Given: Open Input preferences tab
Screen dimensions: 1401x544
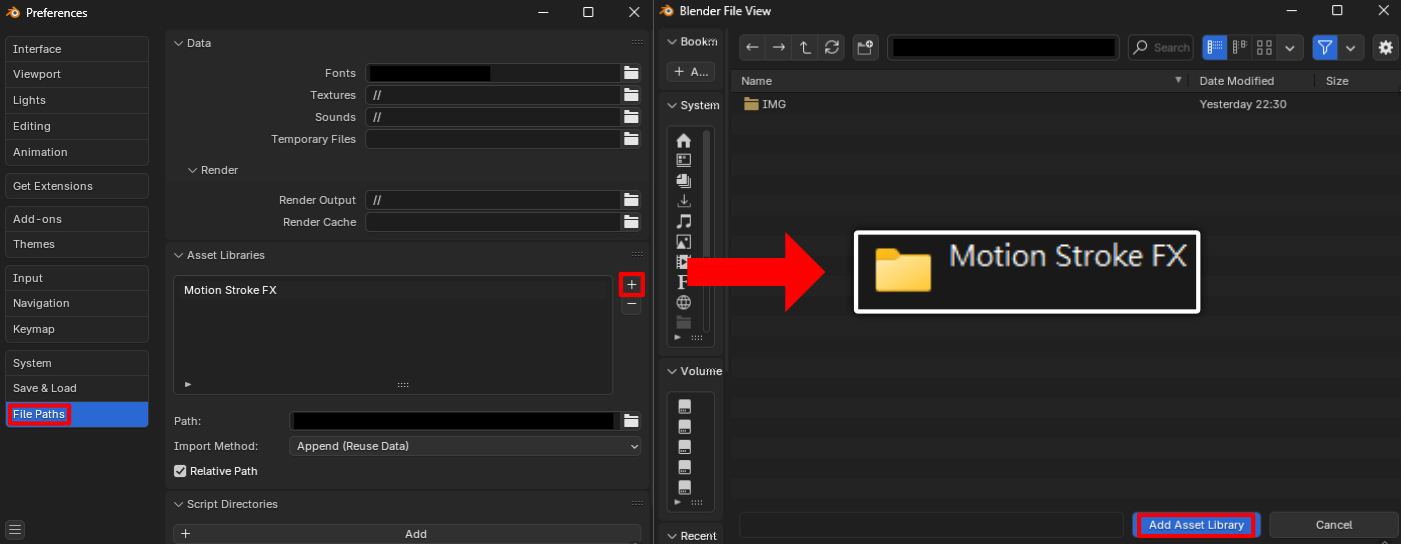Looking at the screenshot, I should click(x=77, y=278).
